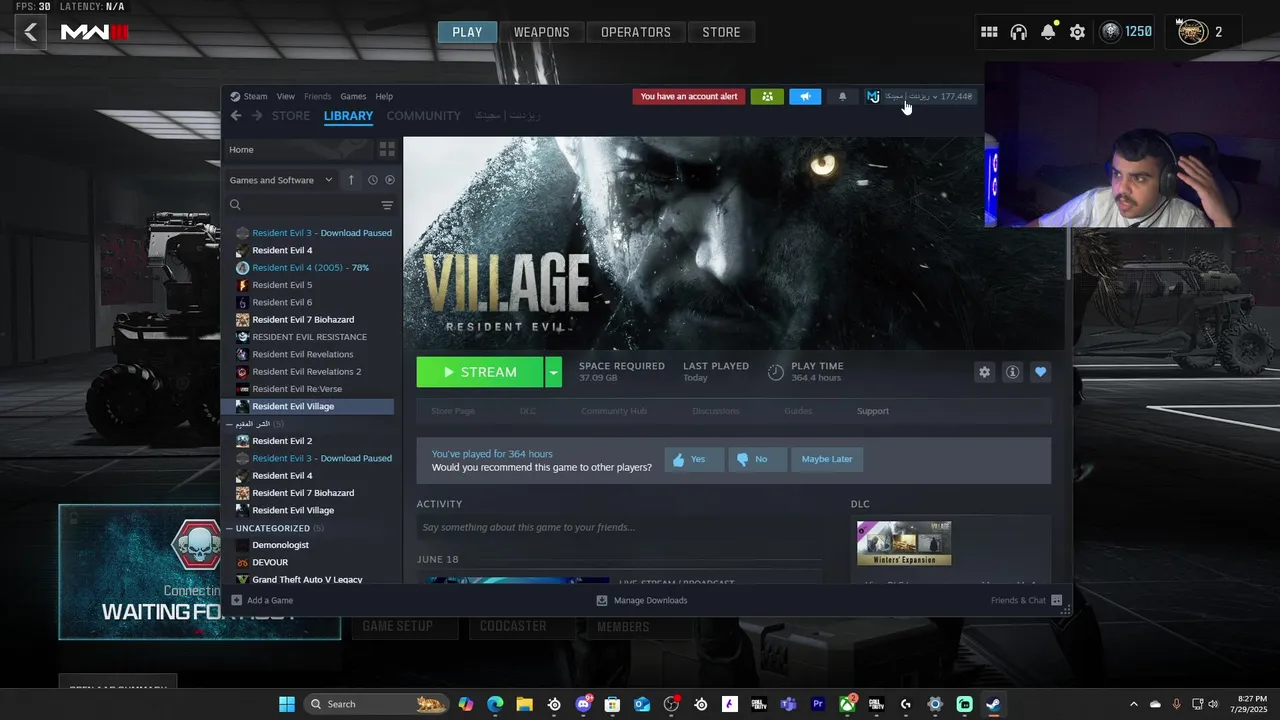
Task: Click the No recommendation button
Action: pyautogui.click(x=757, y=459)
